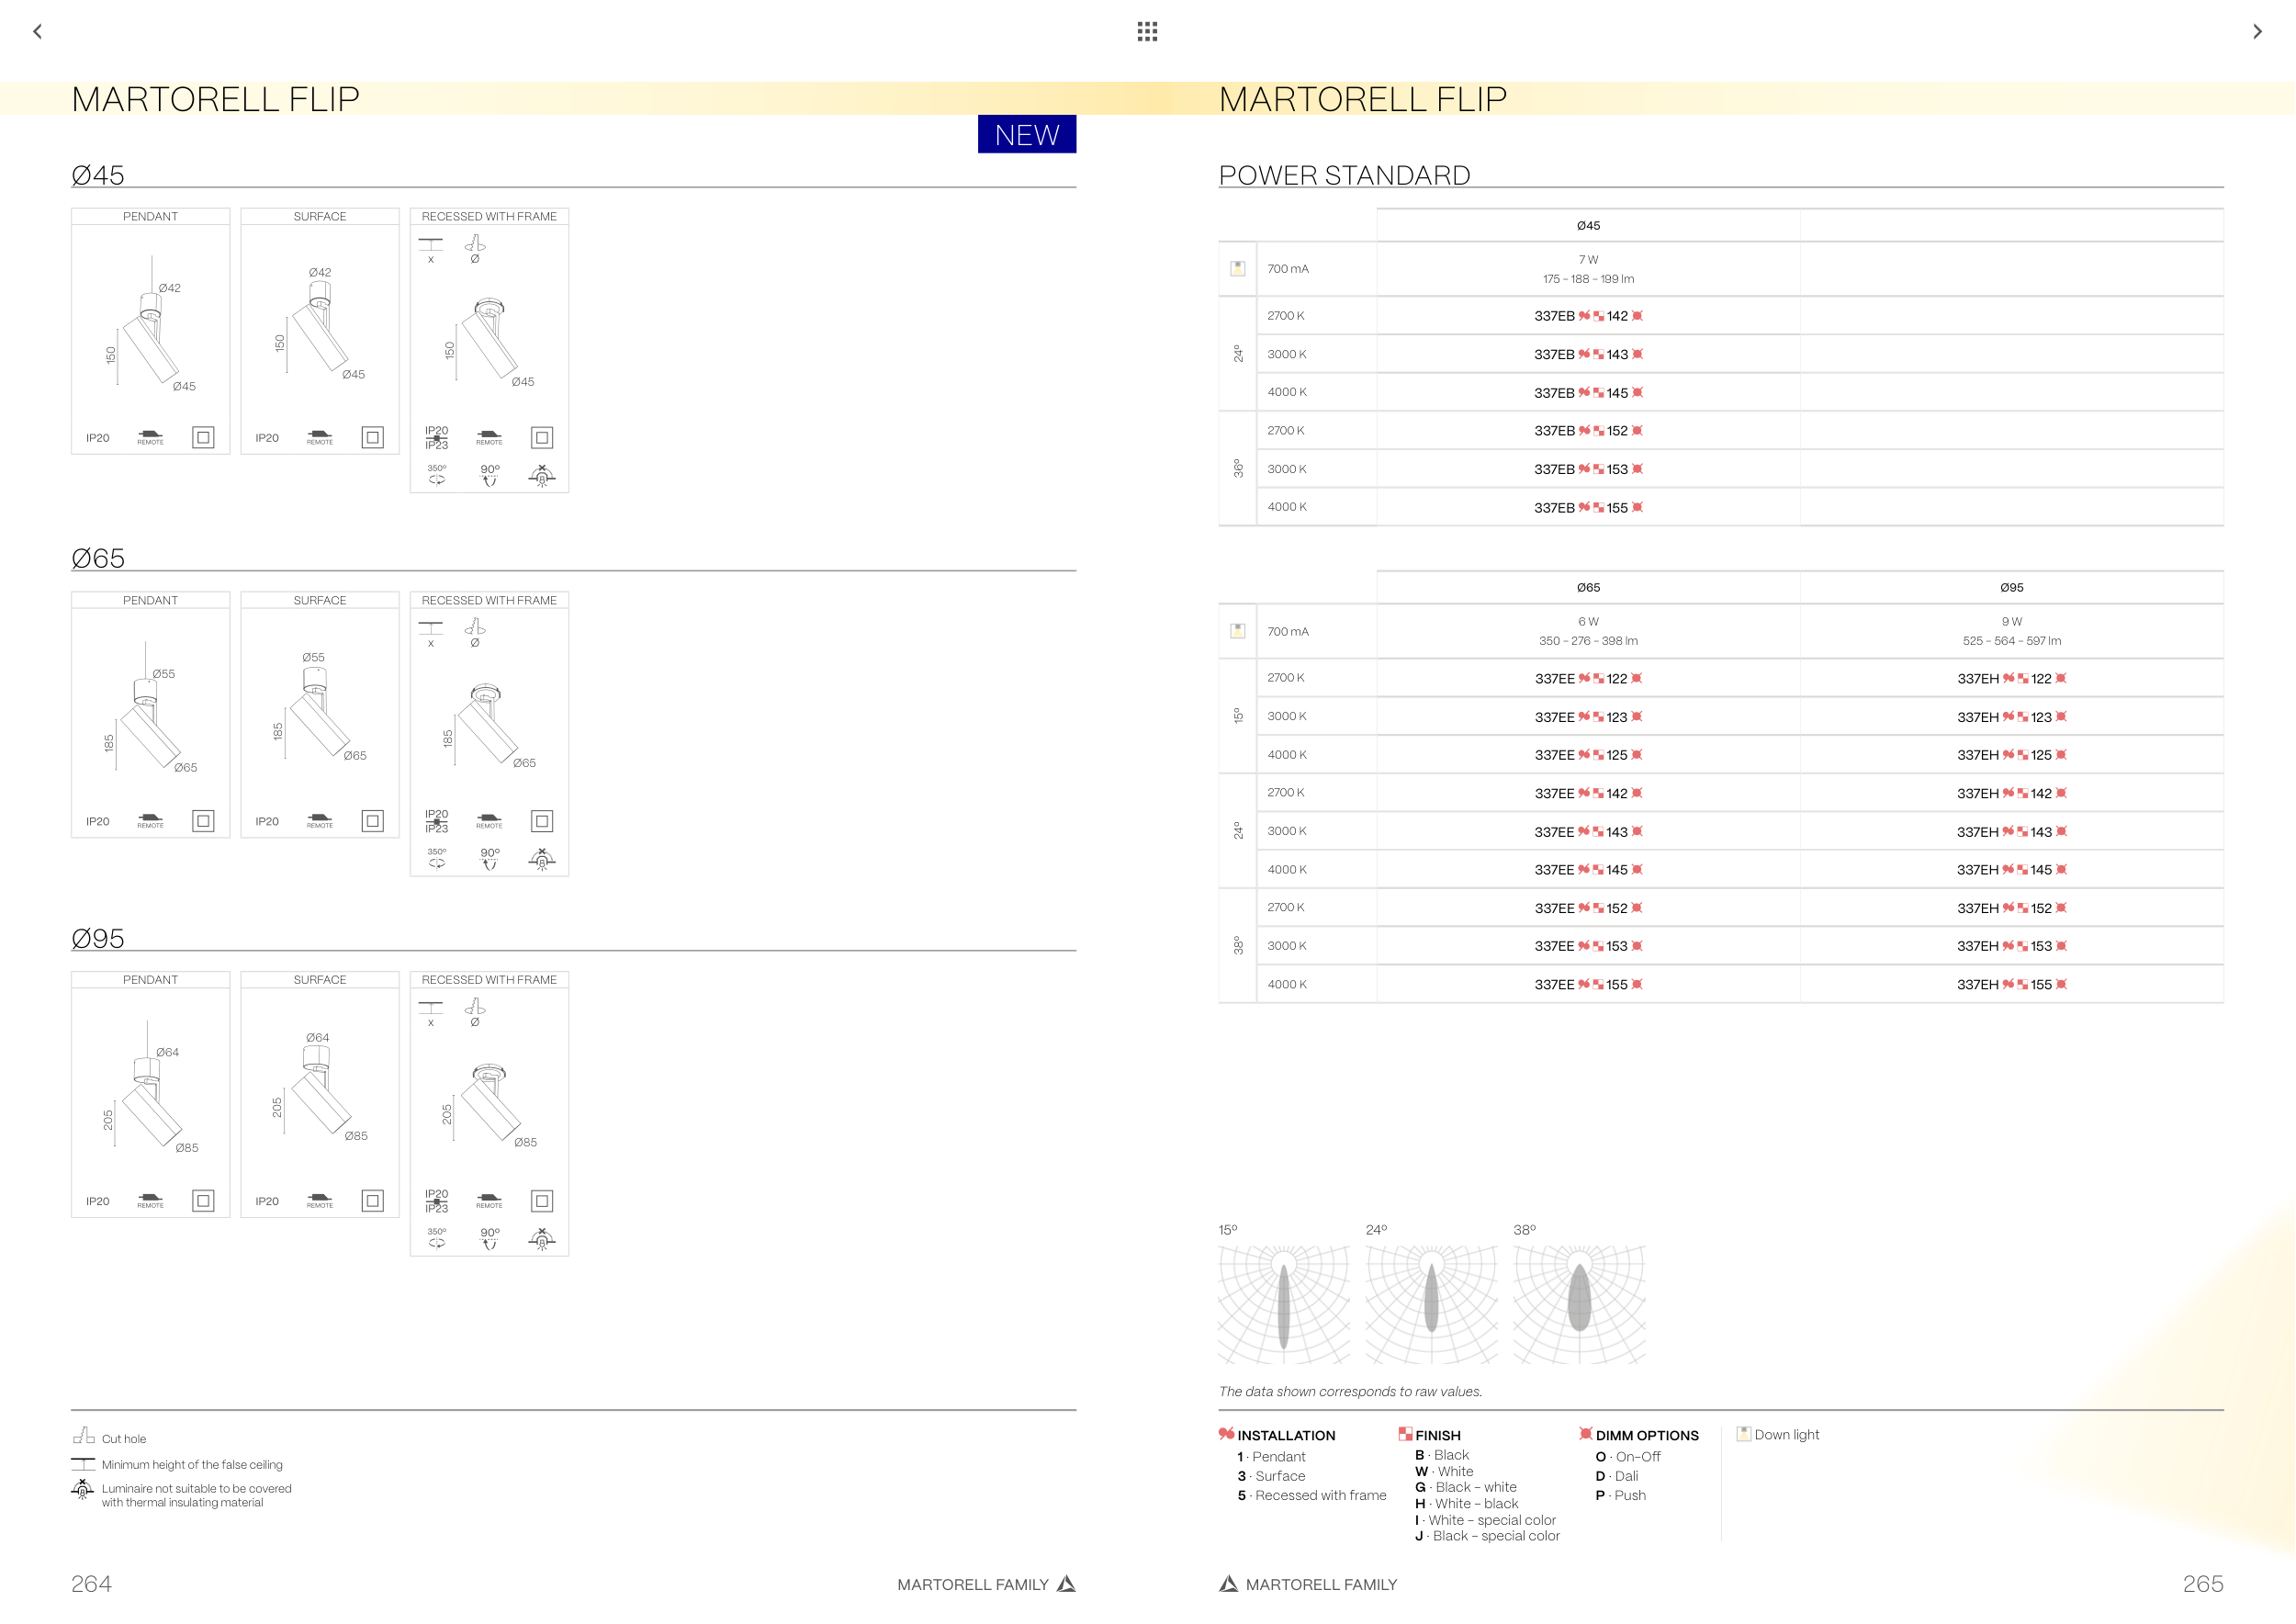The width and height of the screenshot is (2296, 1624).
Task: Click the Ø95 column header in the table
Action: (2011, 588)
